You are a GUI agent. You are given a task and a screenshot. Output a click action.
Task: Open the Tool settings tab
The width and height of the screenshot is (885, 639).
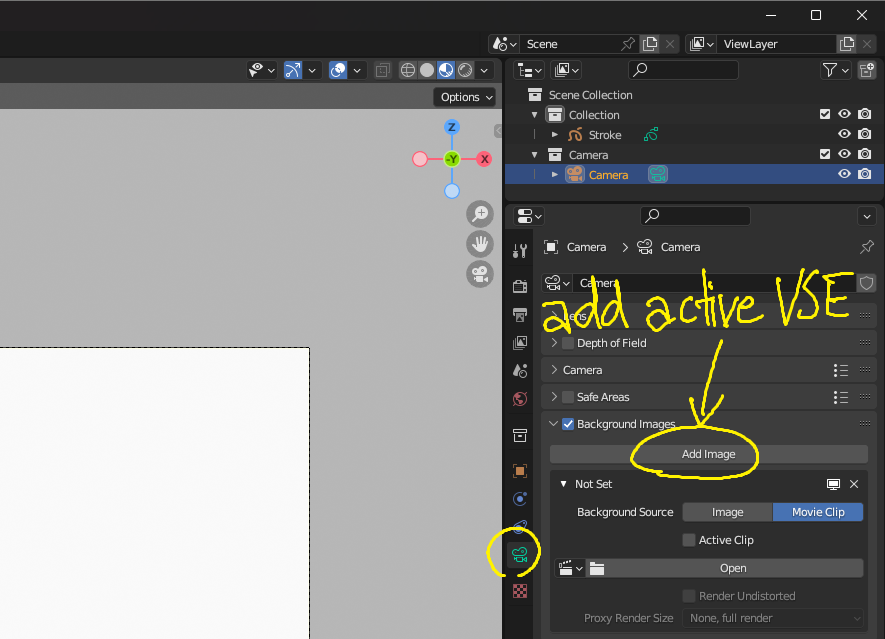[520, 251]
